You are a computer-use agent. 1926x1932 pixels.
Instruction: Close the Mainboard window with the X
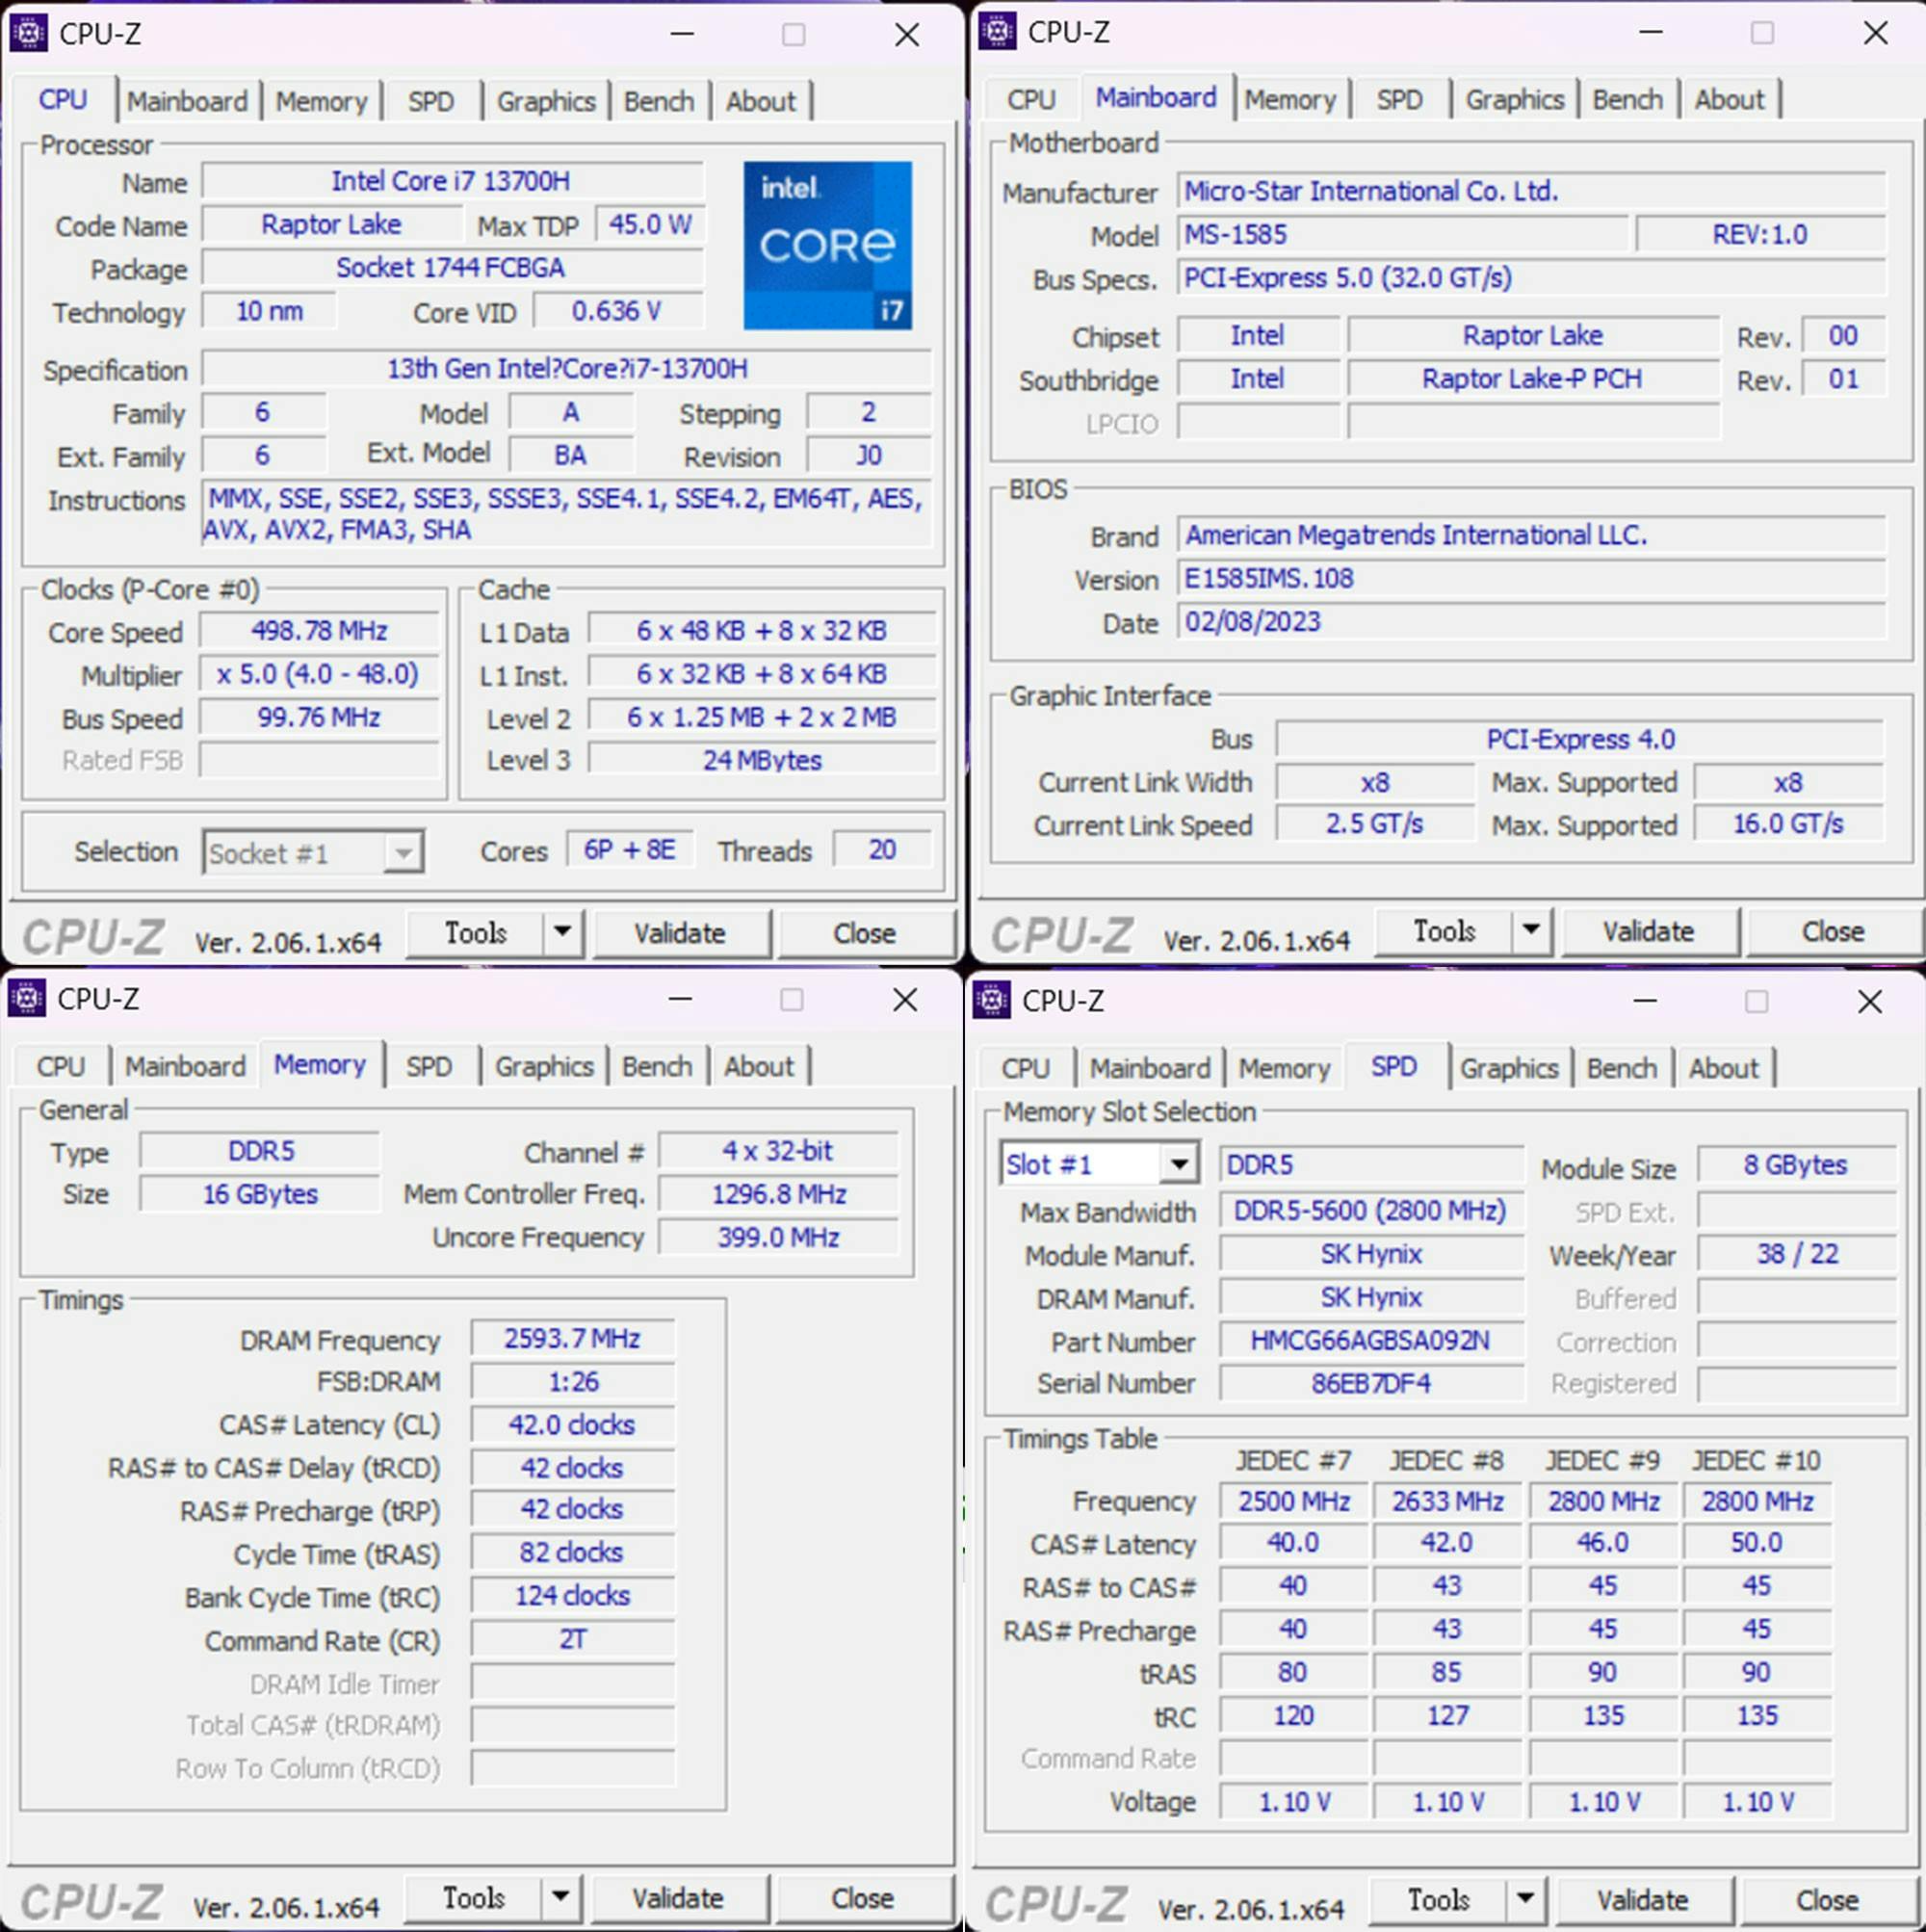pos(1875,32)
